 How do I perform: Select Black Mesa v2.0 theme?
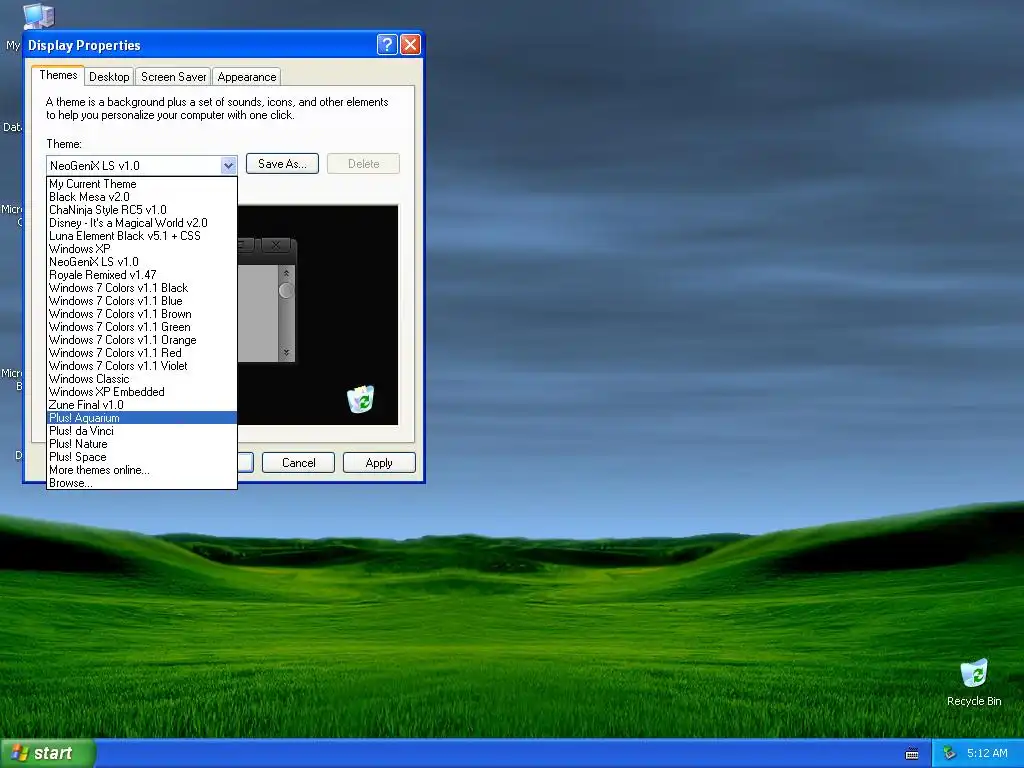pos(142,197)
